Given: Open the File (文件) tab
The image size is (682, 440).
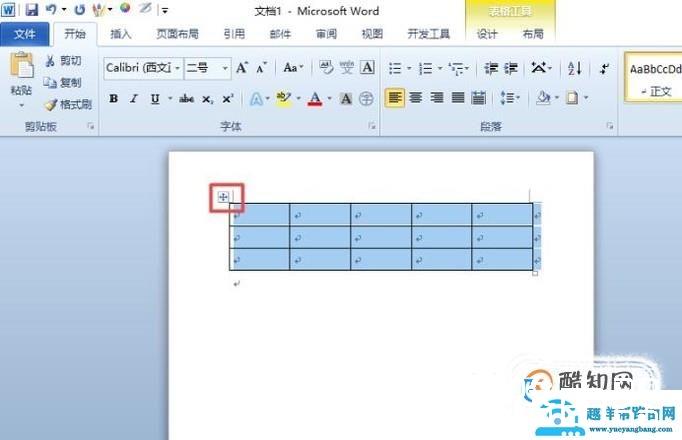Looking at the screenshot, I should [x=24, y=34].
